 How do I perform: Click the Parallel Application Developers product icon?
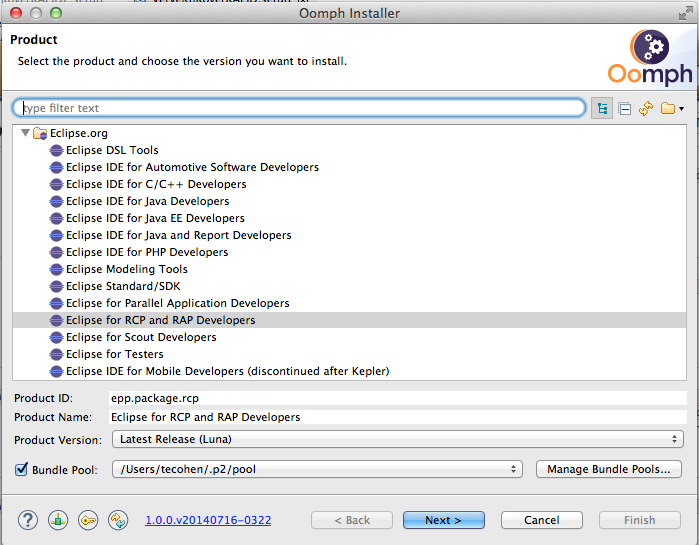click(56, 303)
